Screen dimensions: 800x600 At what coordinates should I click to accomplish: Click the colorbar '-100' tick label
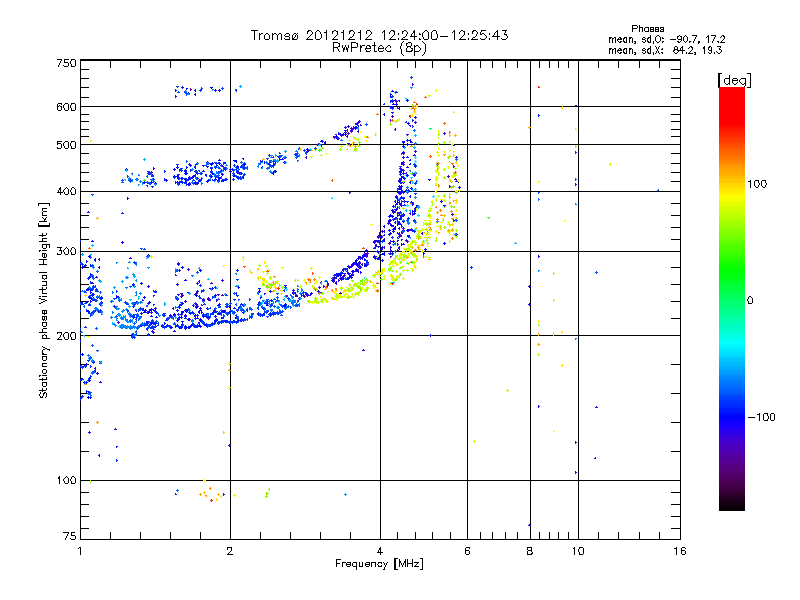[761, 417]
